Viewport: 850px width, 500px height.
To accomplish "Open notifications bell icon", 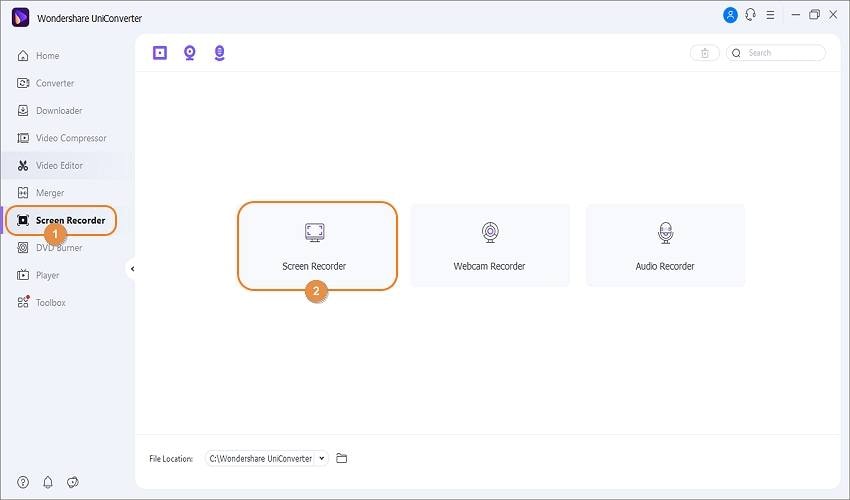I will [48, 482].
